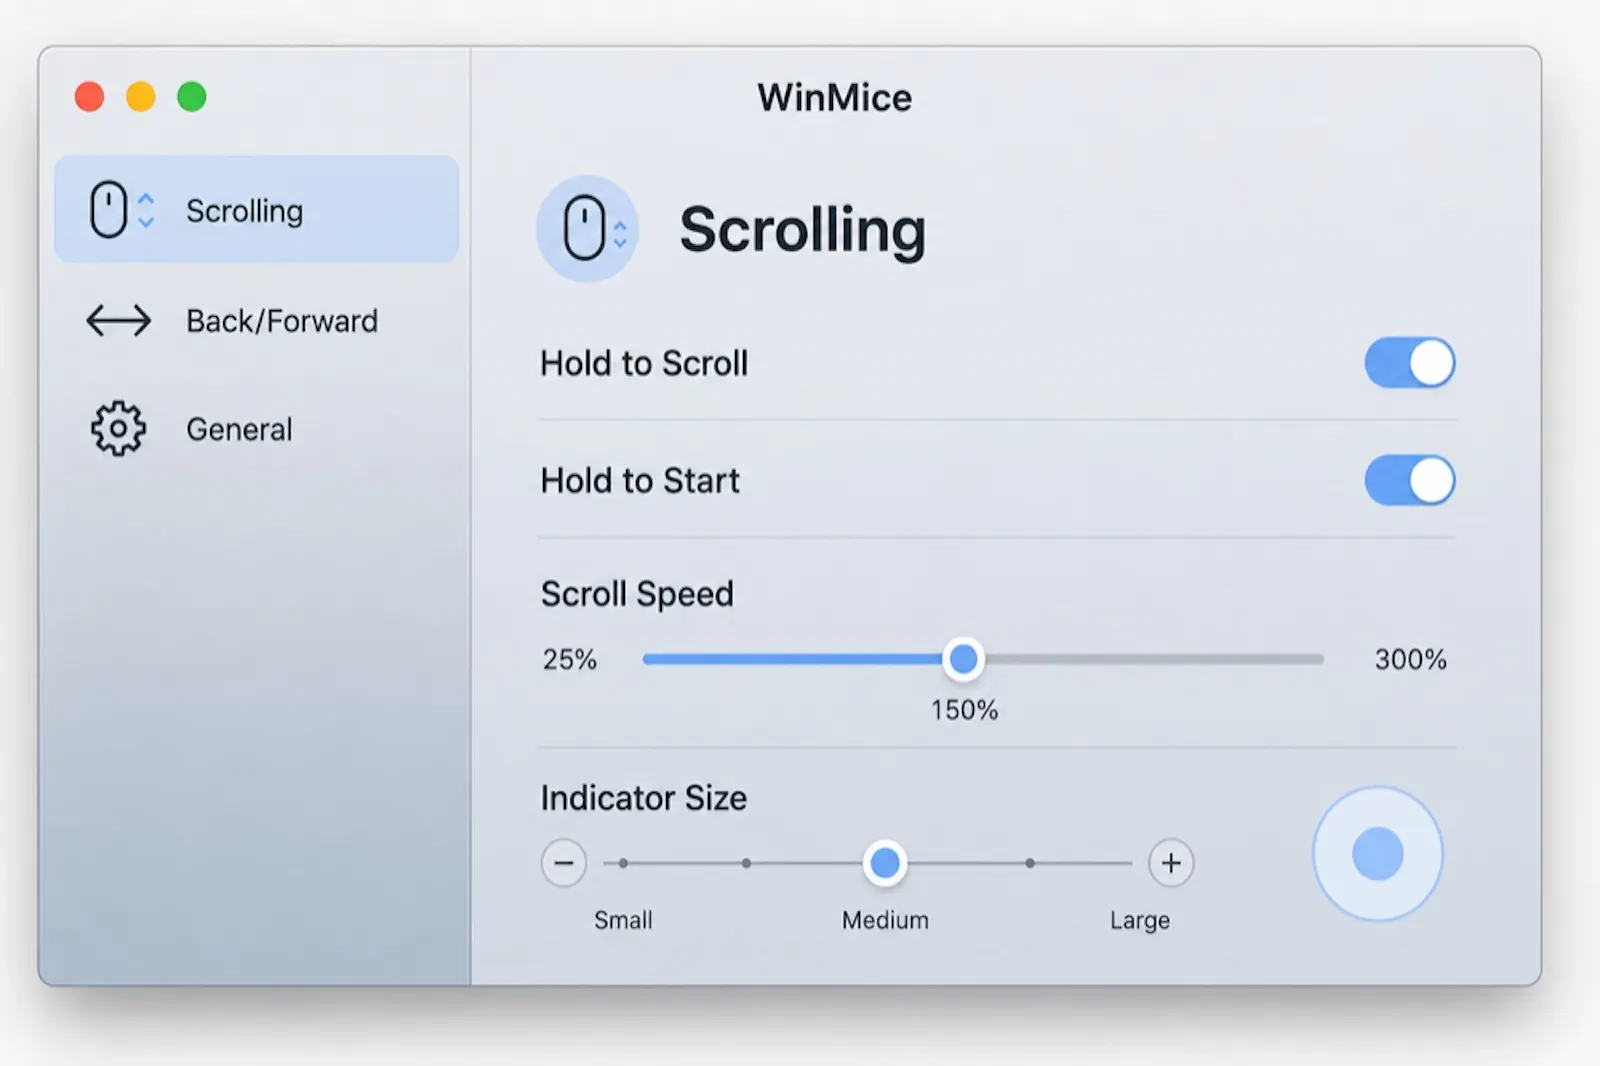Click the Scroll Speed slider handle
Viewport: 1600px width, 1066px height.
click(x=964, y=659)
